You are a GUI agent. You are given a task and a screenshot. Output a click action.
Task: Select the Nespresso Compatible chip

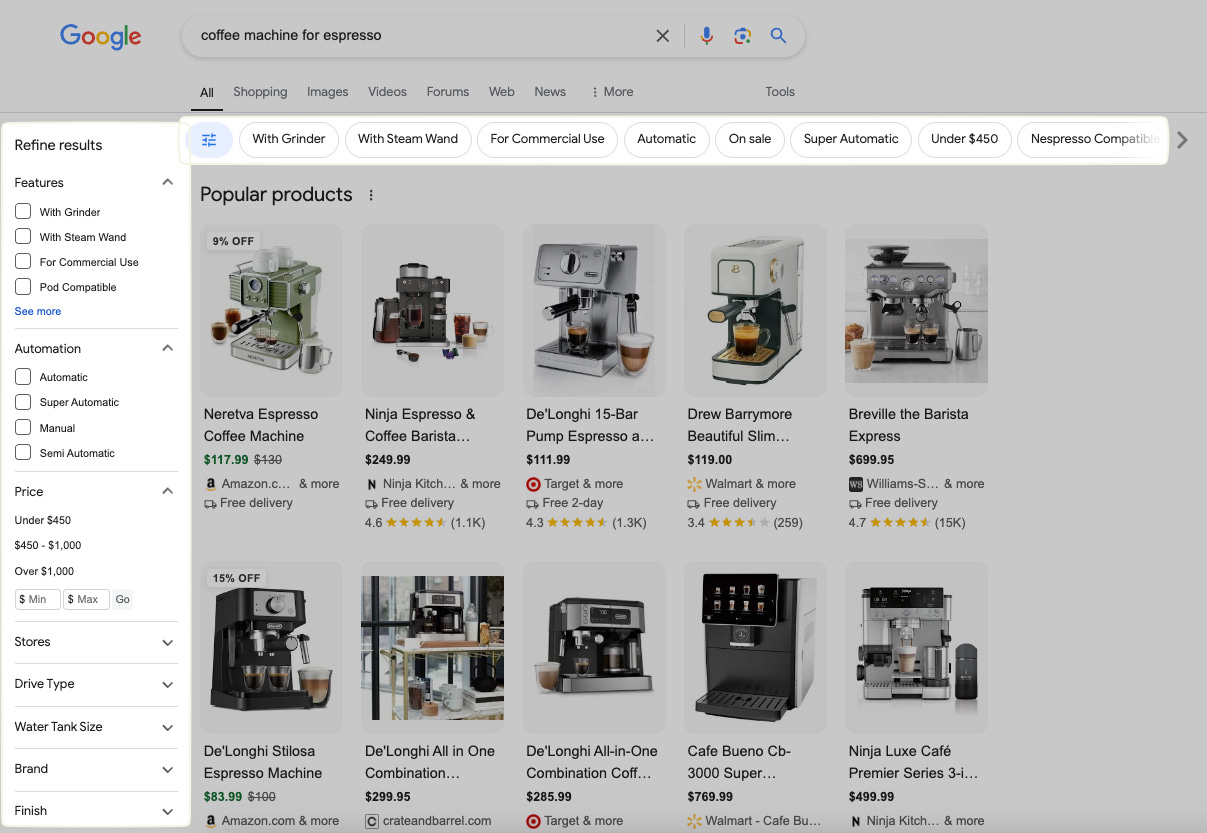pyautogui.click(x=1092, y=139)
